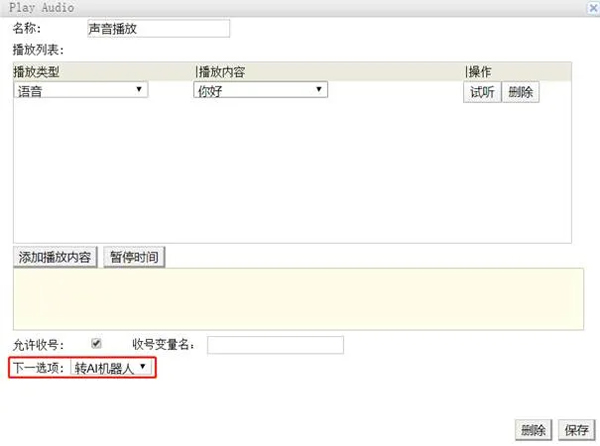This screenshot has width=600, height=446.
Task: Click the 添加播放内容 button
Action: pos(55,257)
